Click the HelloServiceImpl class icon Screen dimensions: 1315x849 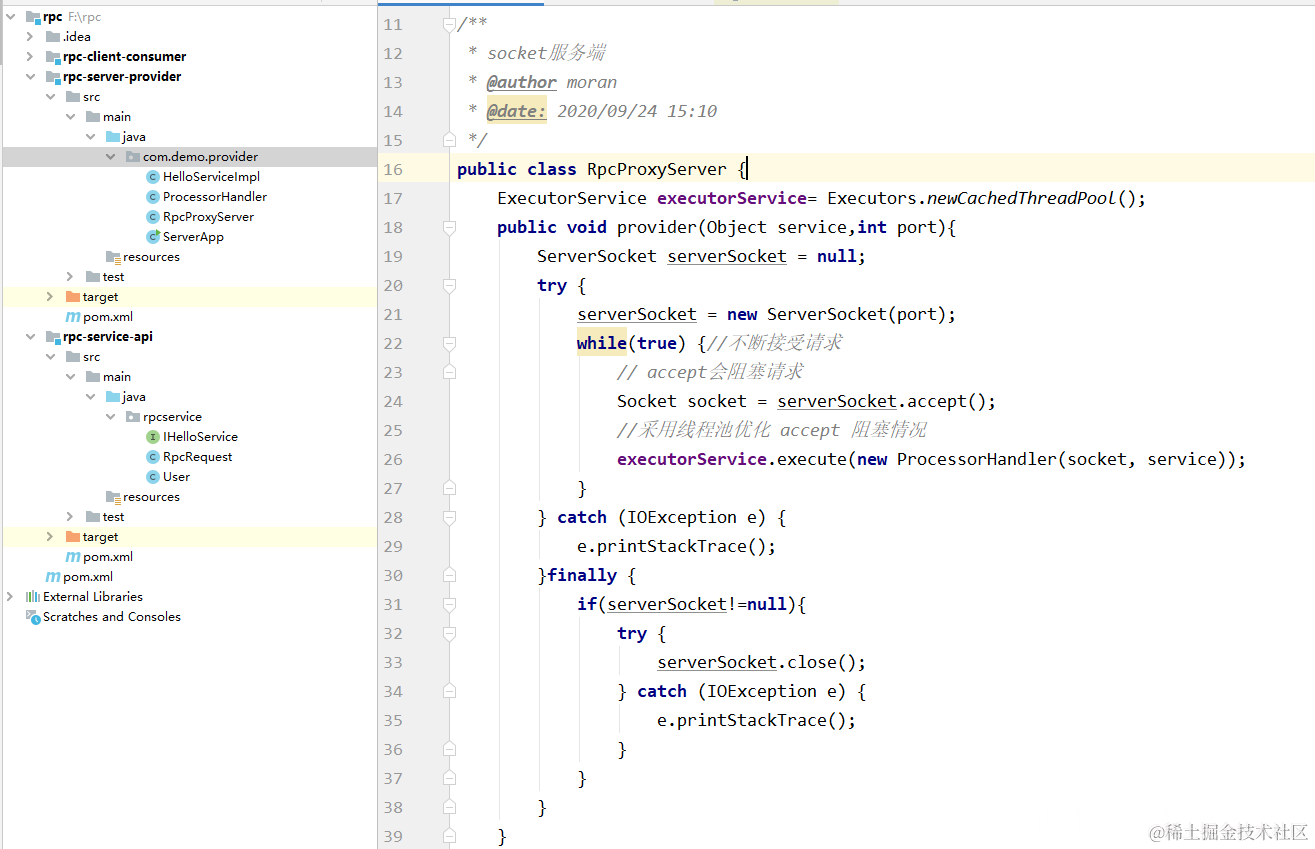[x=153, y=177]
